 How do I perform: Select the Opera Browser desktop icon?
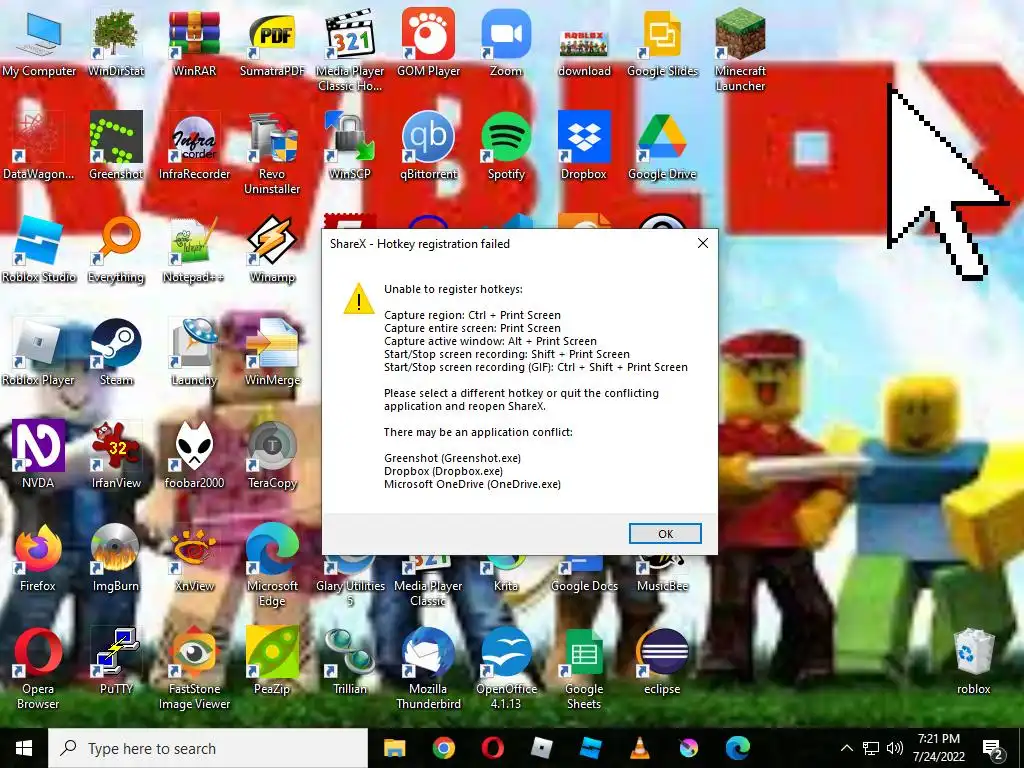pyautogui.click(x=39, y=668)
